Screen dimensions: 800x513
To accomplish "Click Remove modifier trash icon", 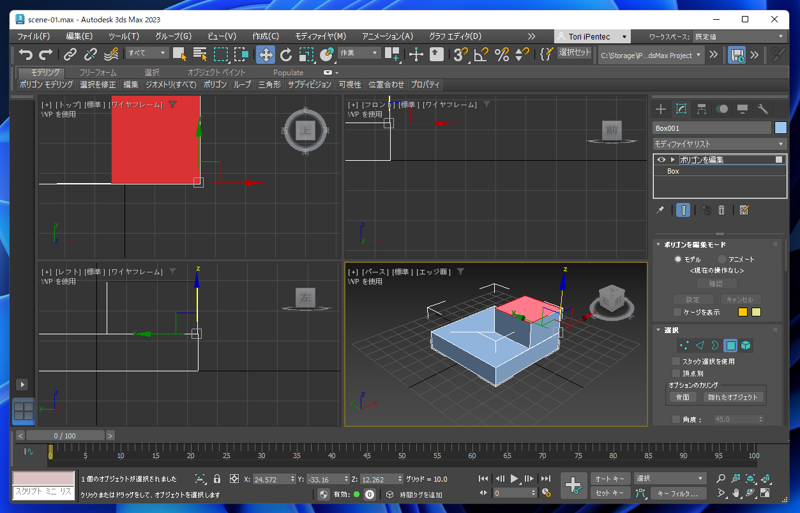I will tap(721, 210).
